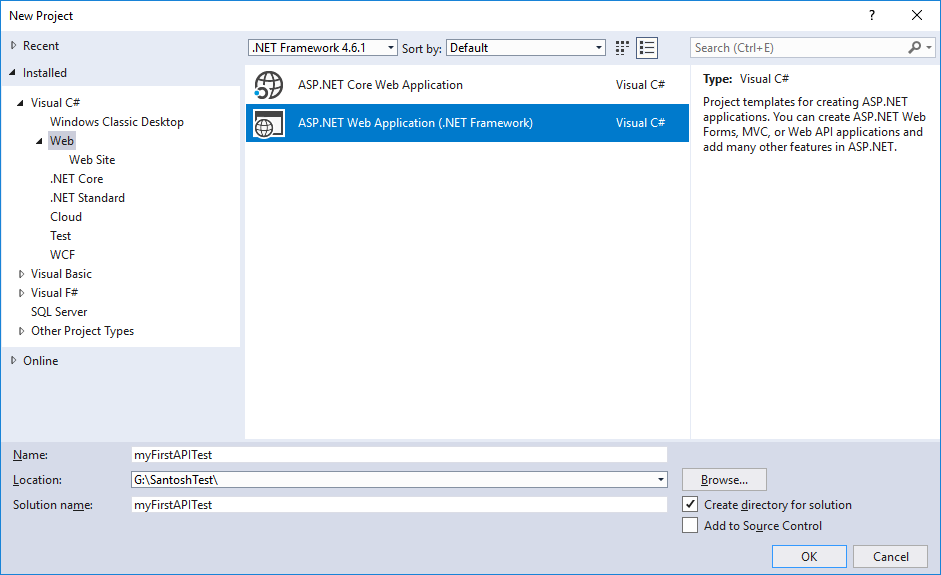Select the Installed label
Image resolution: width=941 pixels, height=575 pixels.
(x=44, y=73)
